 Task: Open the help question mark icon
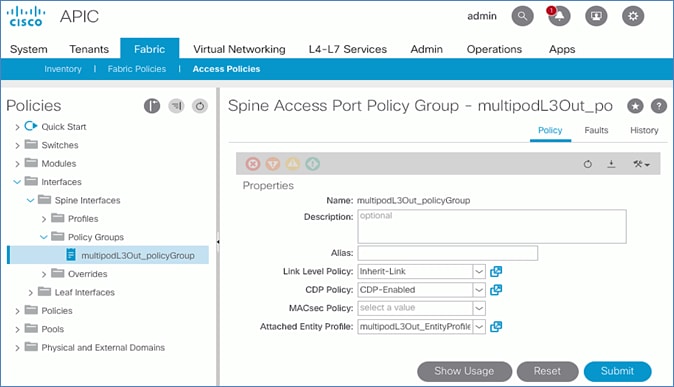coord(659,106)
